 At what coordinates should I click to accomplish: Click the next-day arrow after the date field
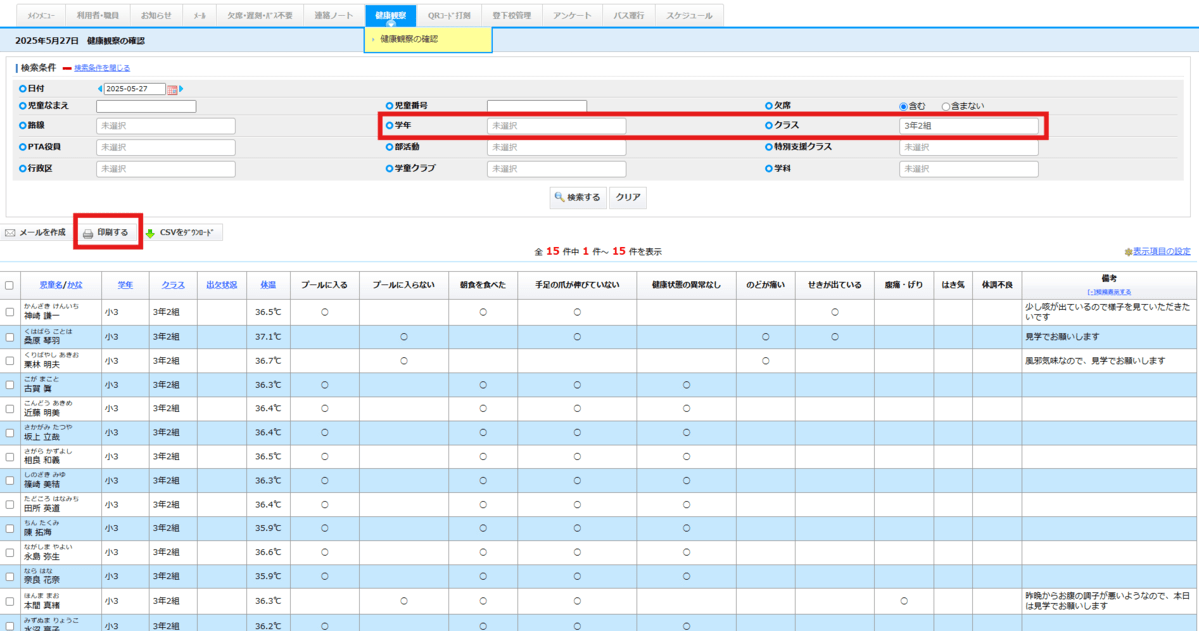[181, 89]
